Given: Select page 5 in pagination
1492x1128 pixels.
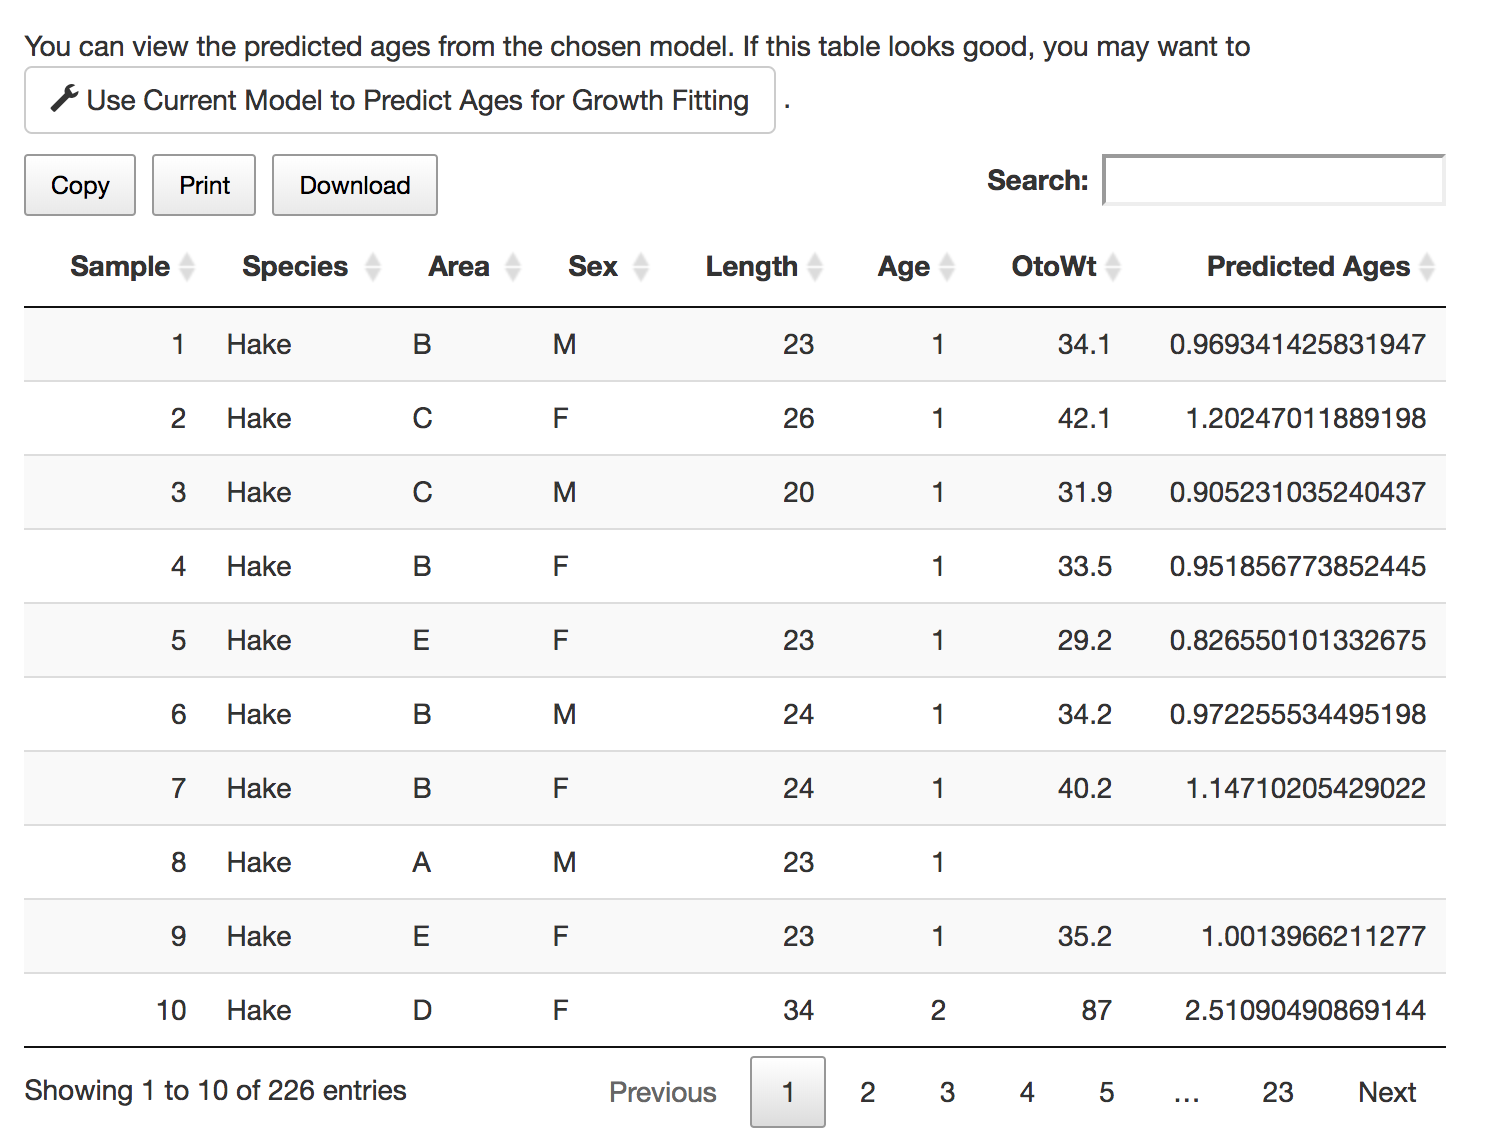Looking at the screenshot, I should (1106, 1092).
